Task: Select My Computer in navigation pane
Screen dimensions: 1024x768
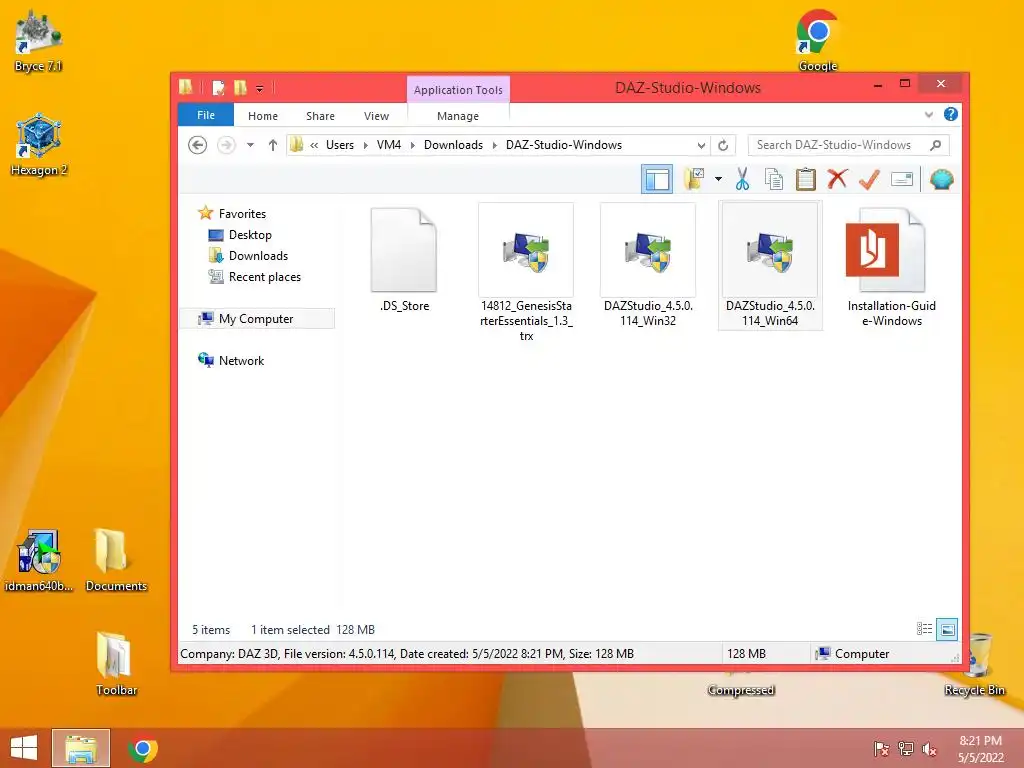Action: coord(256,319)
